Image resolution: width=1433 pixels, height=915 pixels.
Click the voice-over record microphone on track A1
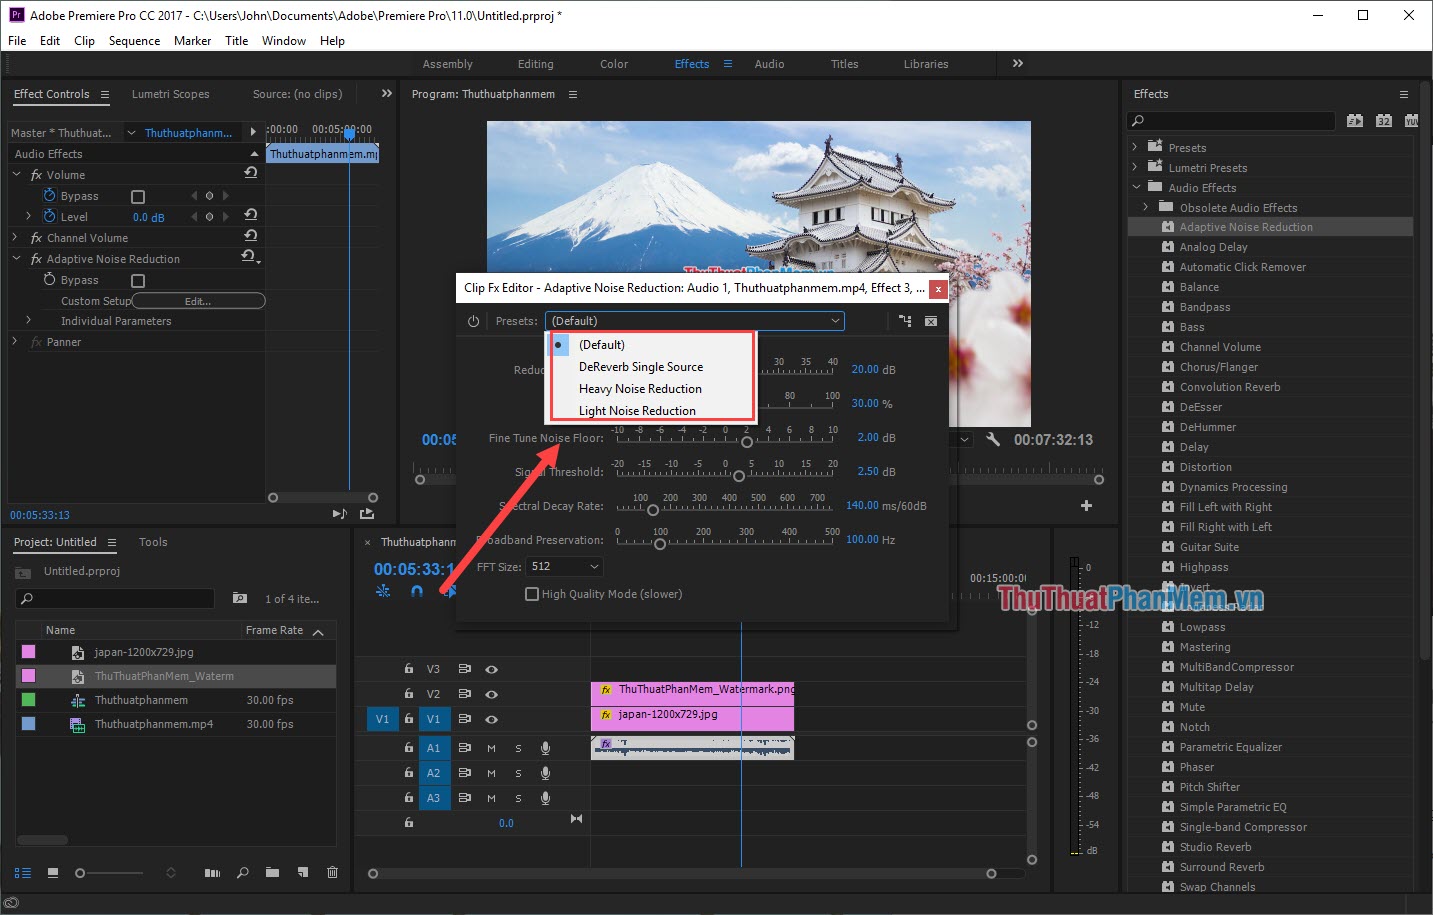point(545,747)
